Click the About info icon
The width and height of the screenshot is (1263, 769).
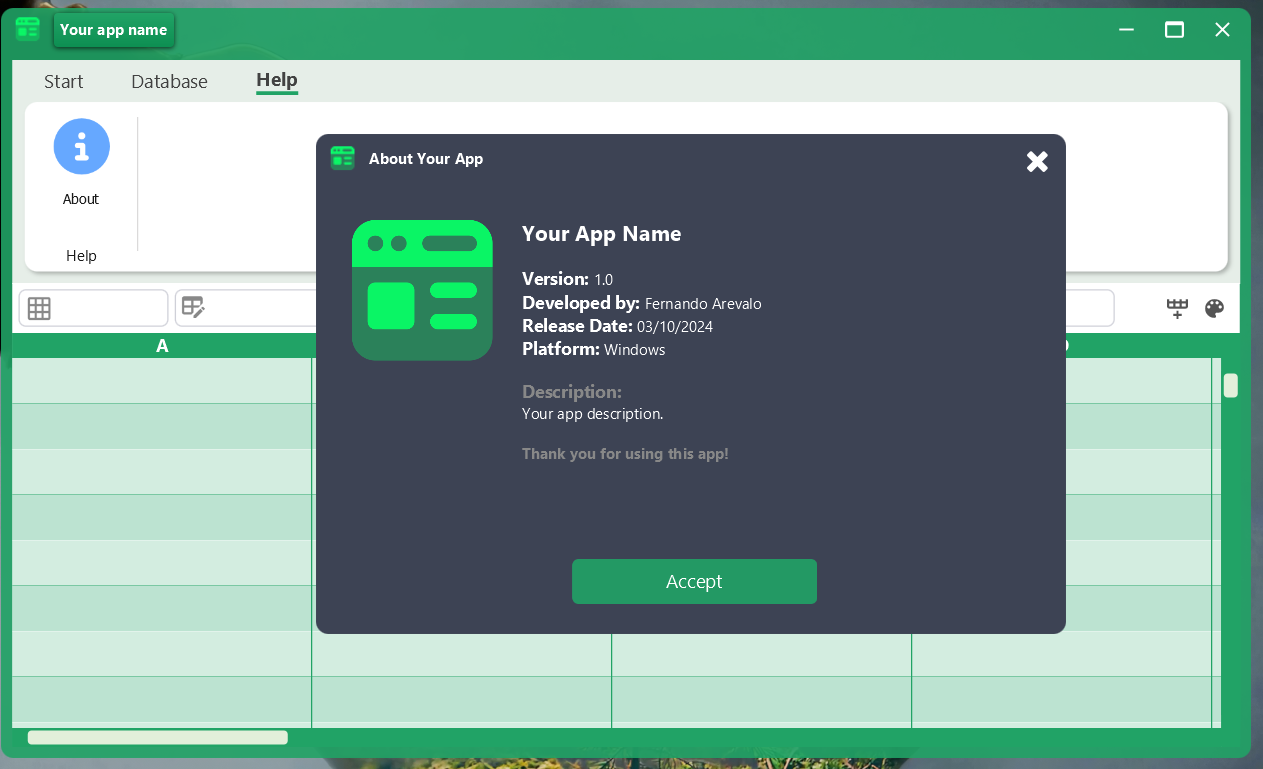pos(81,147)
